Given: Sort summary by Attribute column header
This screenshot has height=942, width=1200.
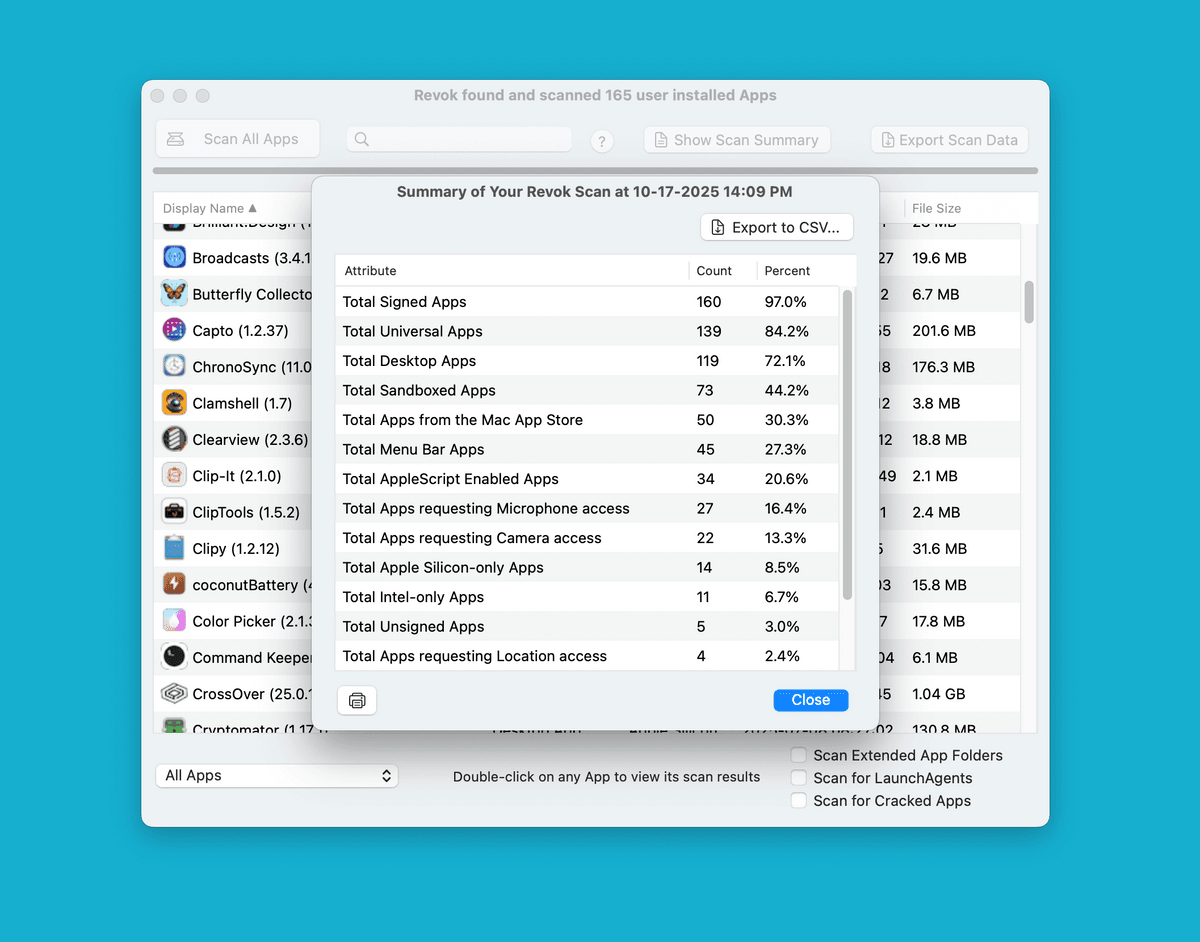Looking at the screenshot, I should tap(371, 271).
